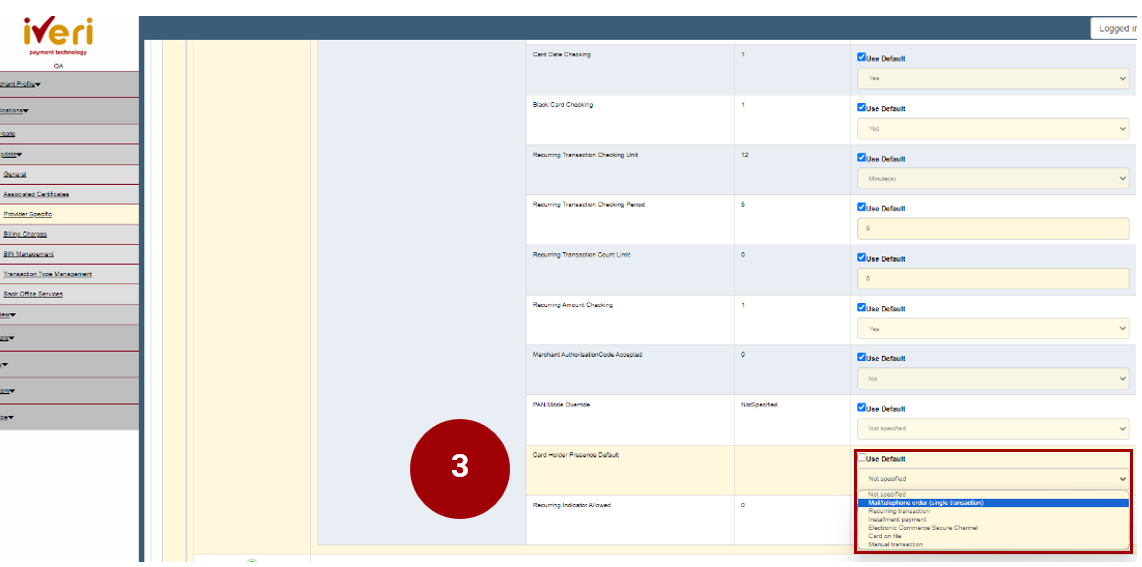
Task: Open BIN Management page
Action: click(x=29, y=254)
